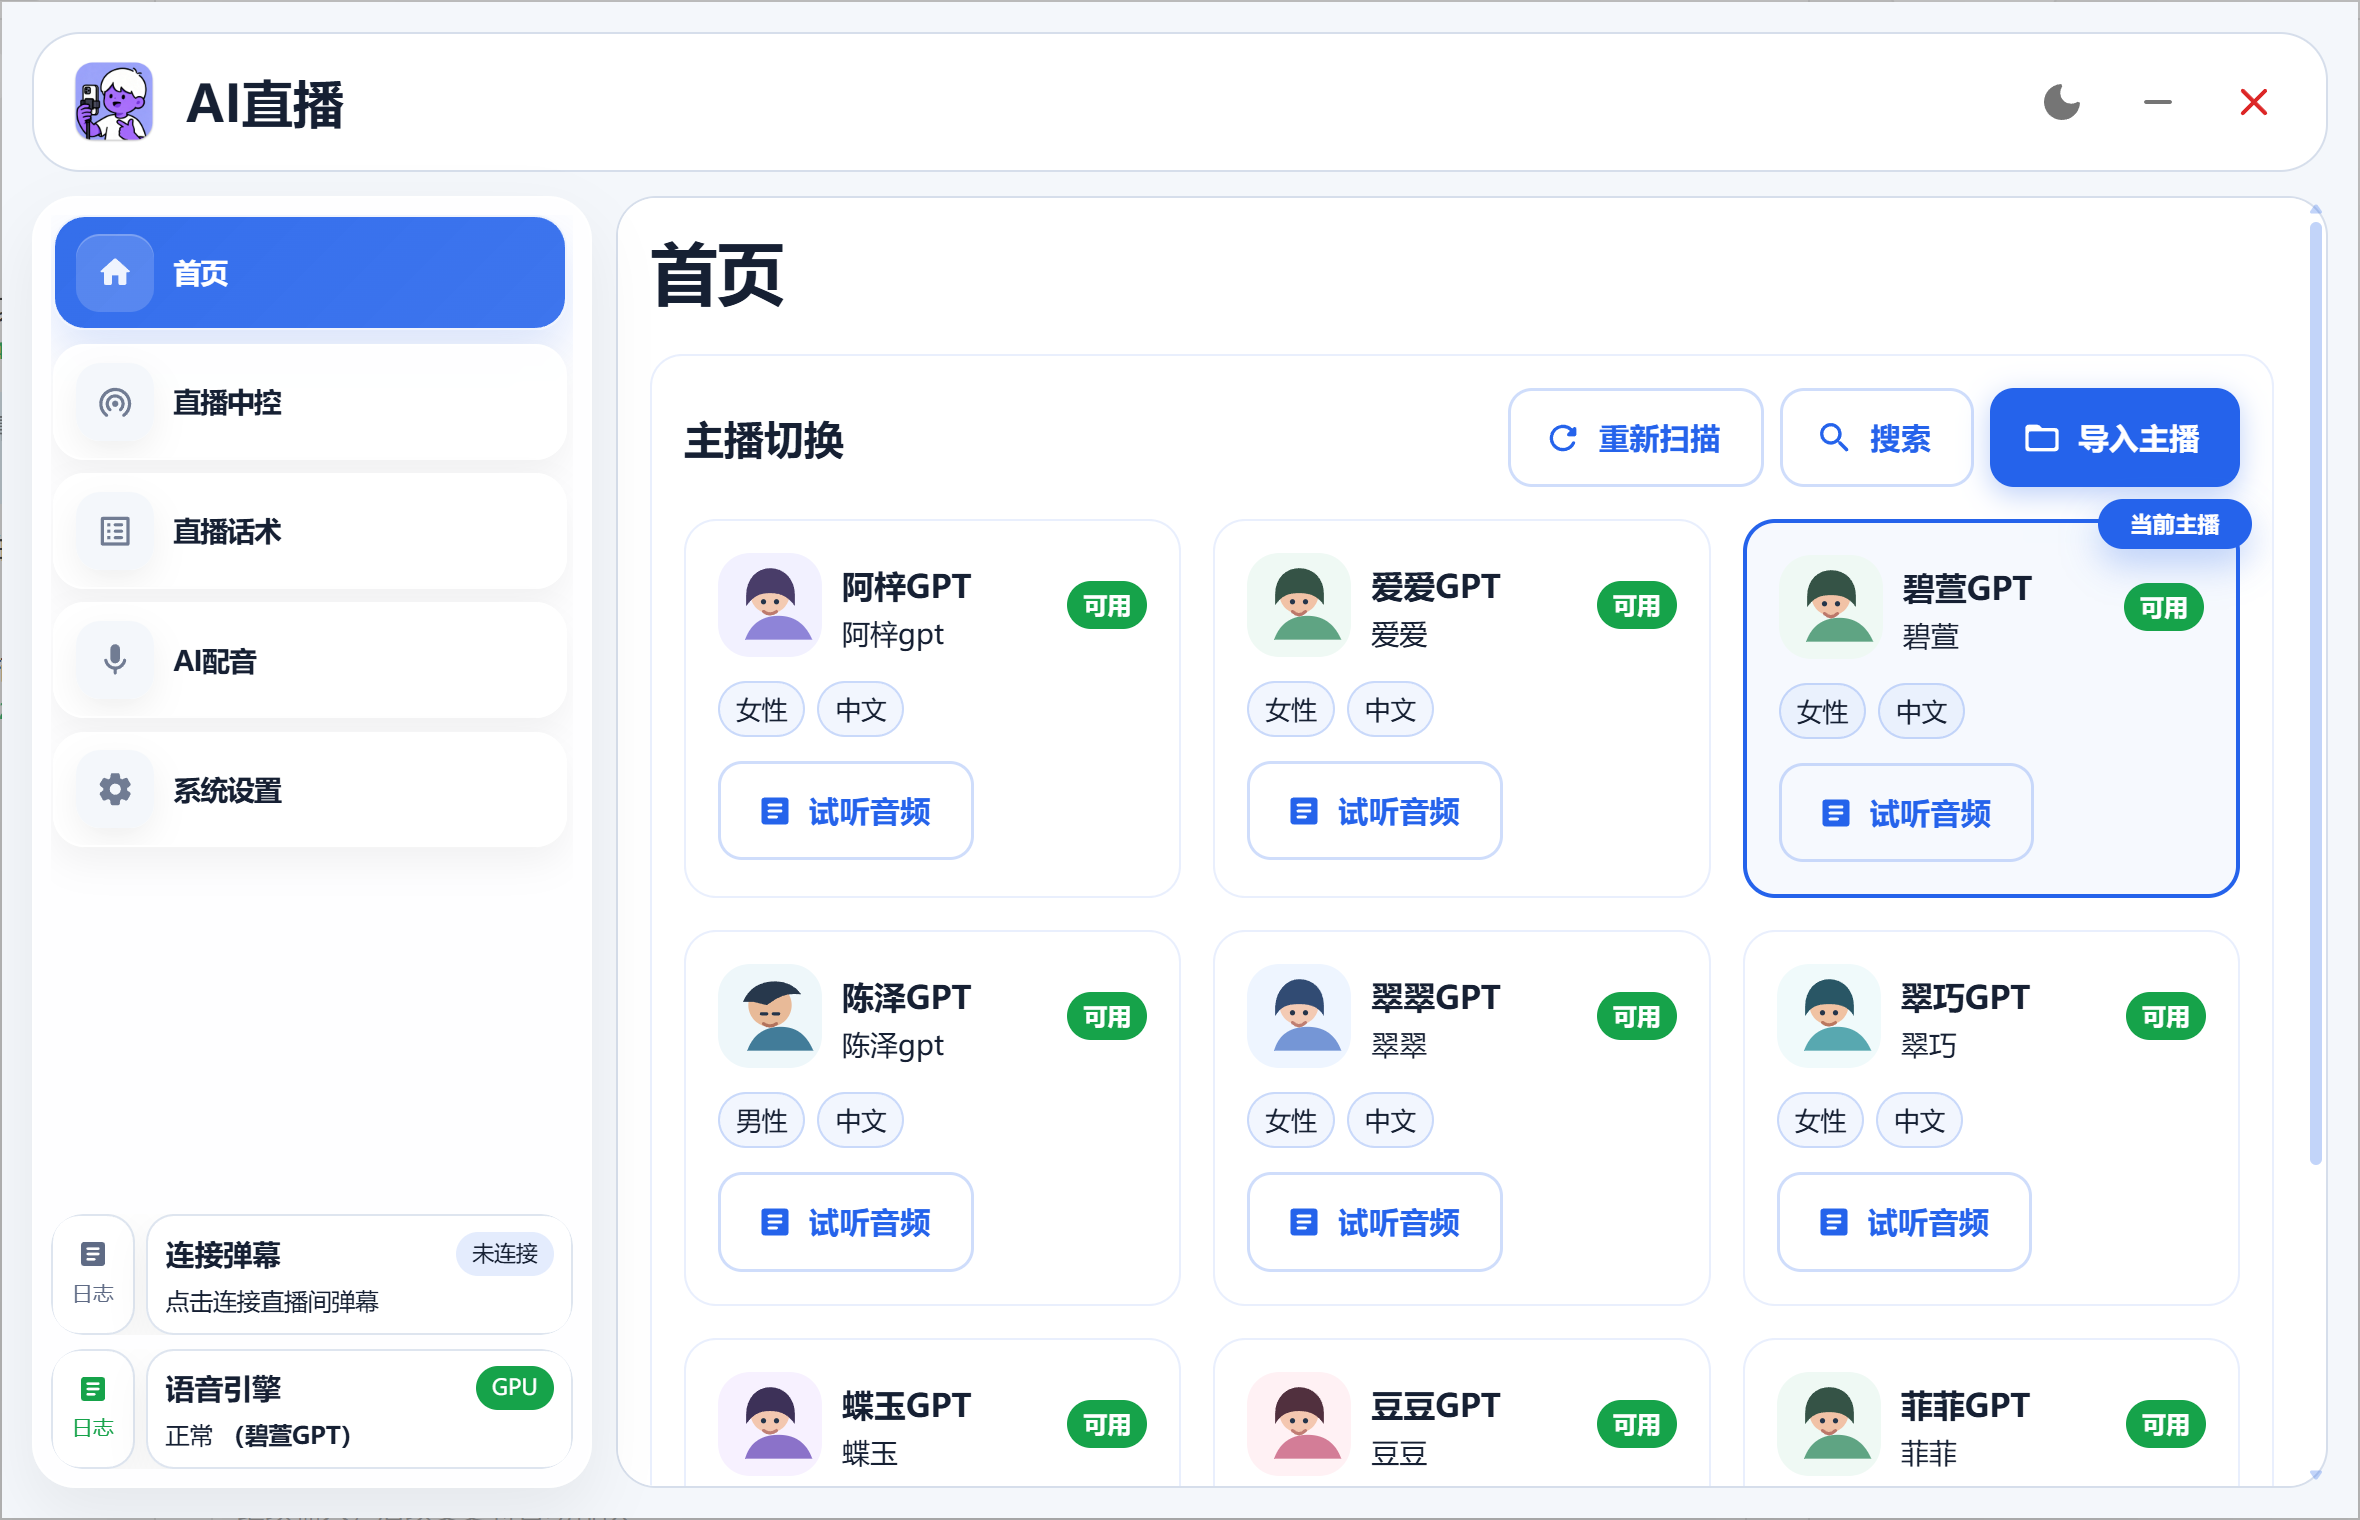The height and width of the screenshot is (1520, 2360).
Task: Play 试听音频 on 陈泽GPT card
Action: click(x=845, y=1222)
